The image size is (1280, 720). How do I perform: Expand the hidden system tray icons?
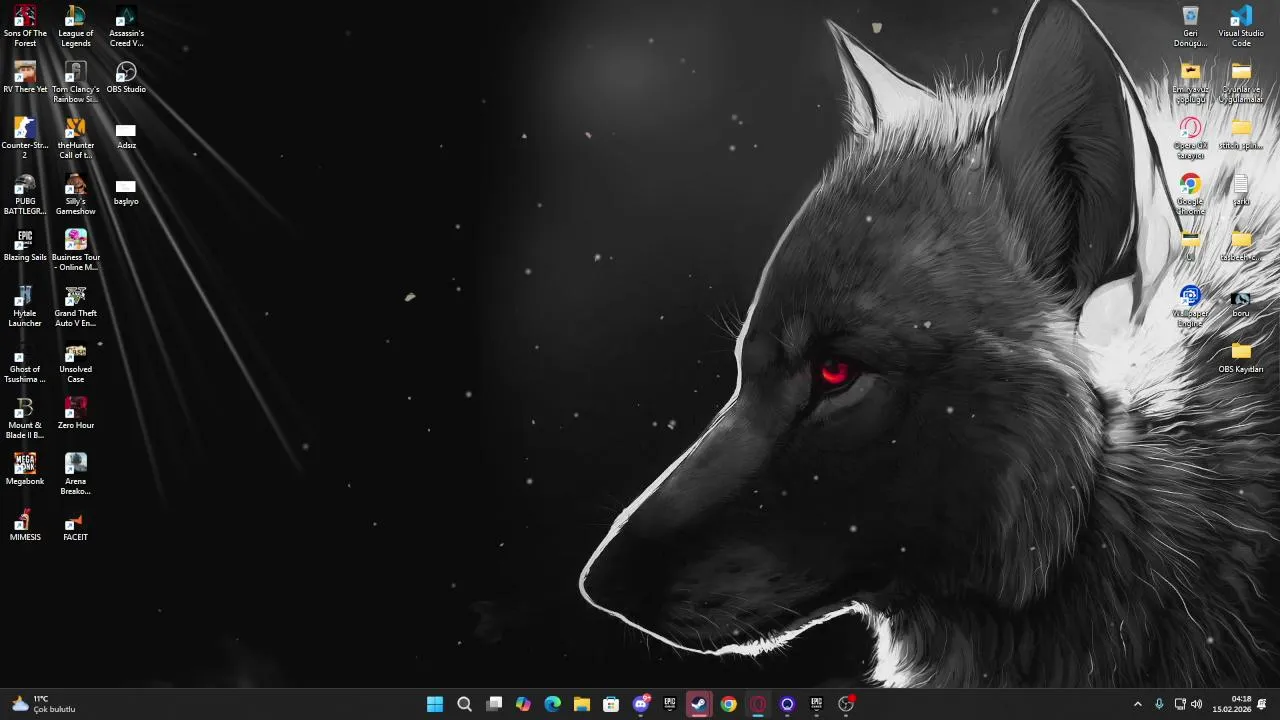coord(1137,704)
